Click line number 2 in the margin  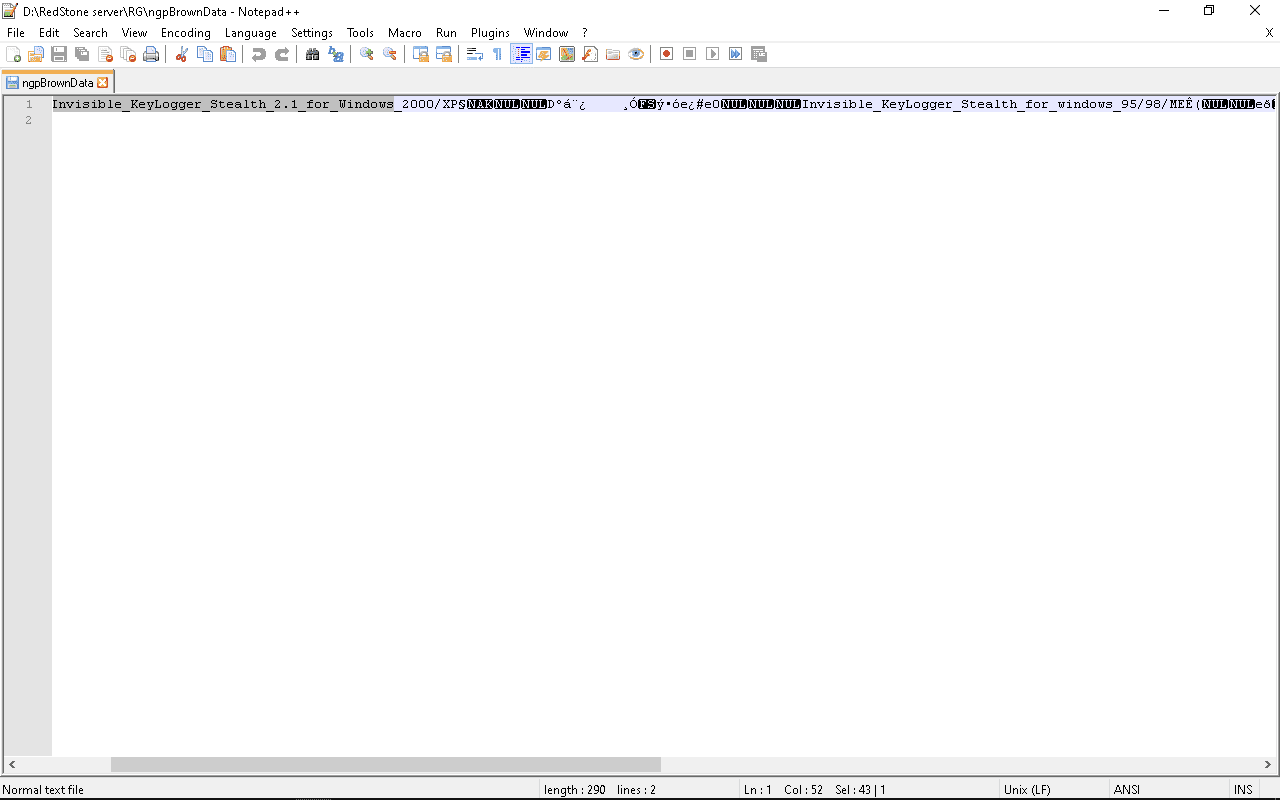coord(29,120)
